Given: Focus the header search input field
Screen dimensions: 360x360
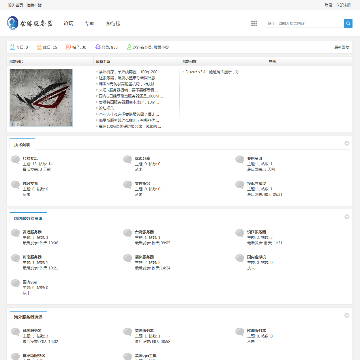Looking at the screenshot, I should pos(305,23).
